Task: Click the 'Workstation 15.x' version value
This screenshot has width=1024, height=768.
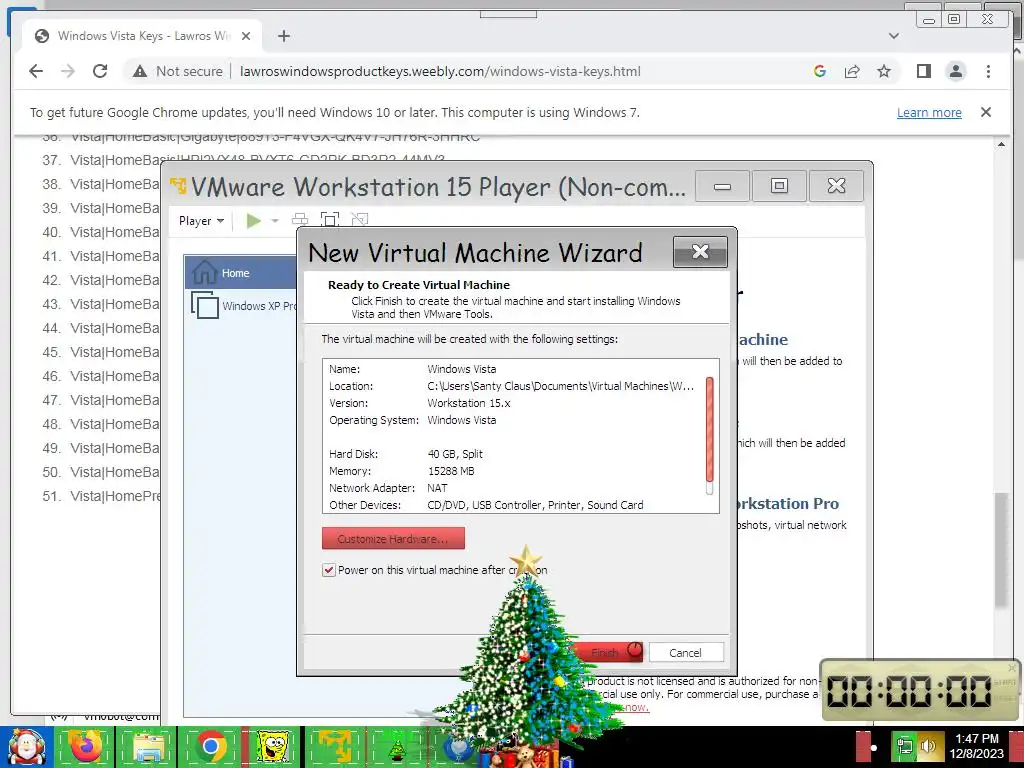Action: click(x=469, y=403)
